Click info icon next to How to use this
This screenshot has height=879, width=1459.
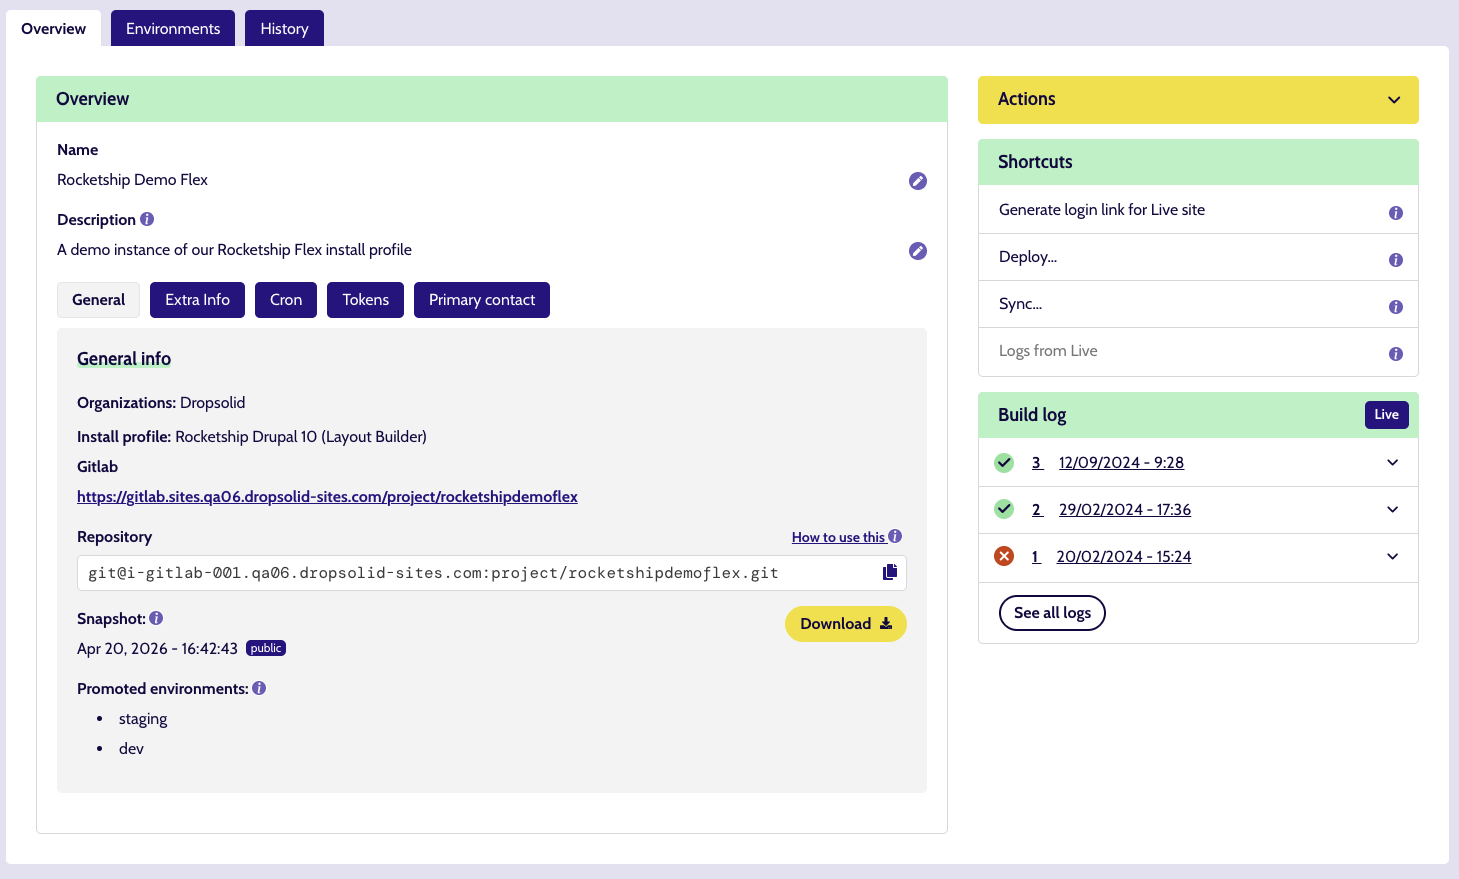[x=895, y=536]
